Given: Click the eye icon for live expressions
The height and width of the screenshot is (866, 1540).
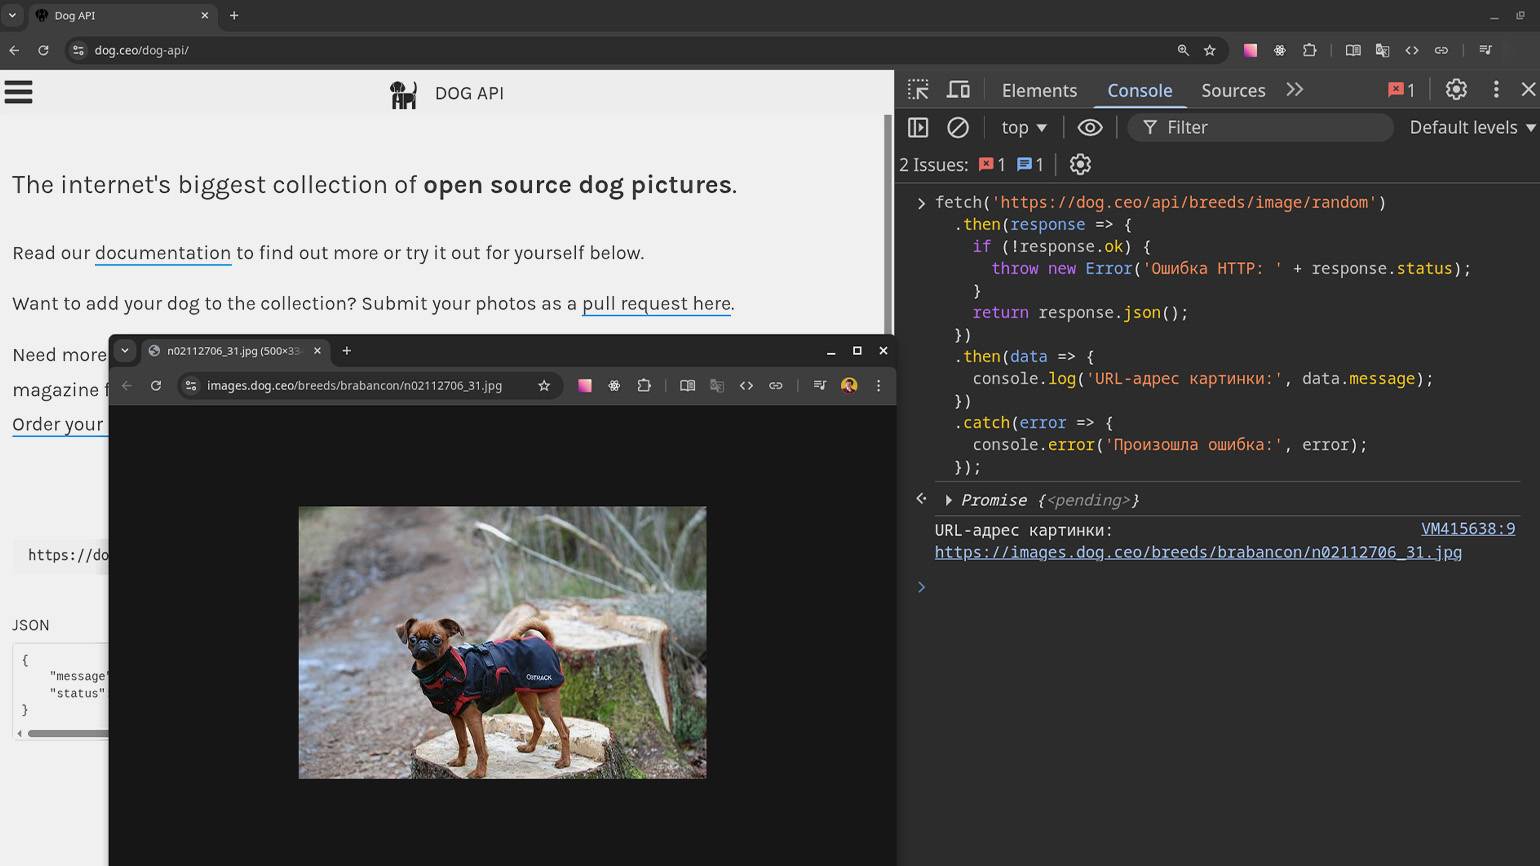Looking at the screenshot, I should pos(1090,127).
